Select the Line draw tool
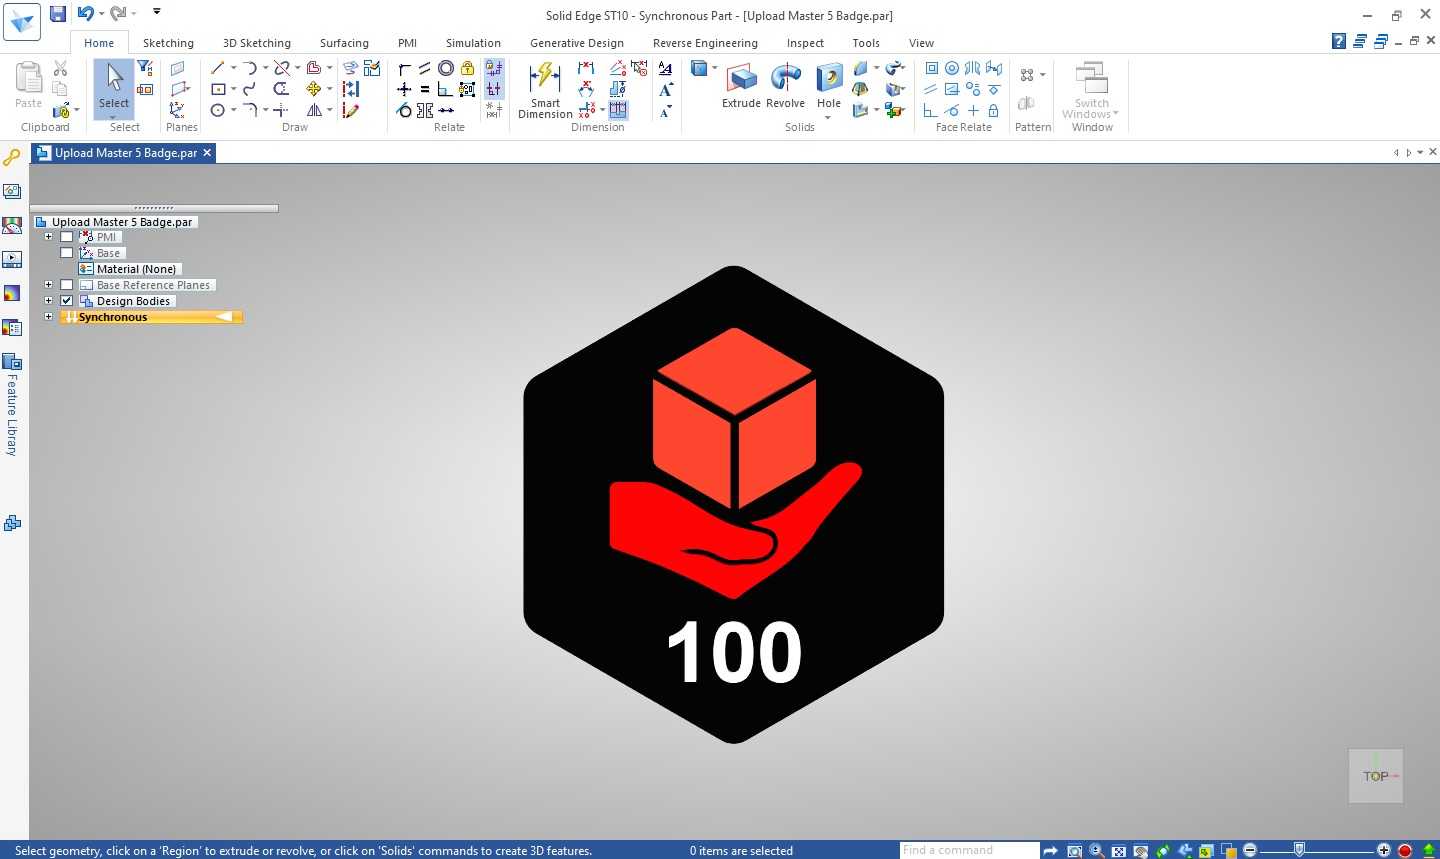 [x=217, y=68]
